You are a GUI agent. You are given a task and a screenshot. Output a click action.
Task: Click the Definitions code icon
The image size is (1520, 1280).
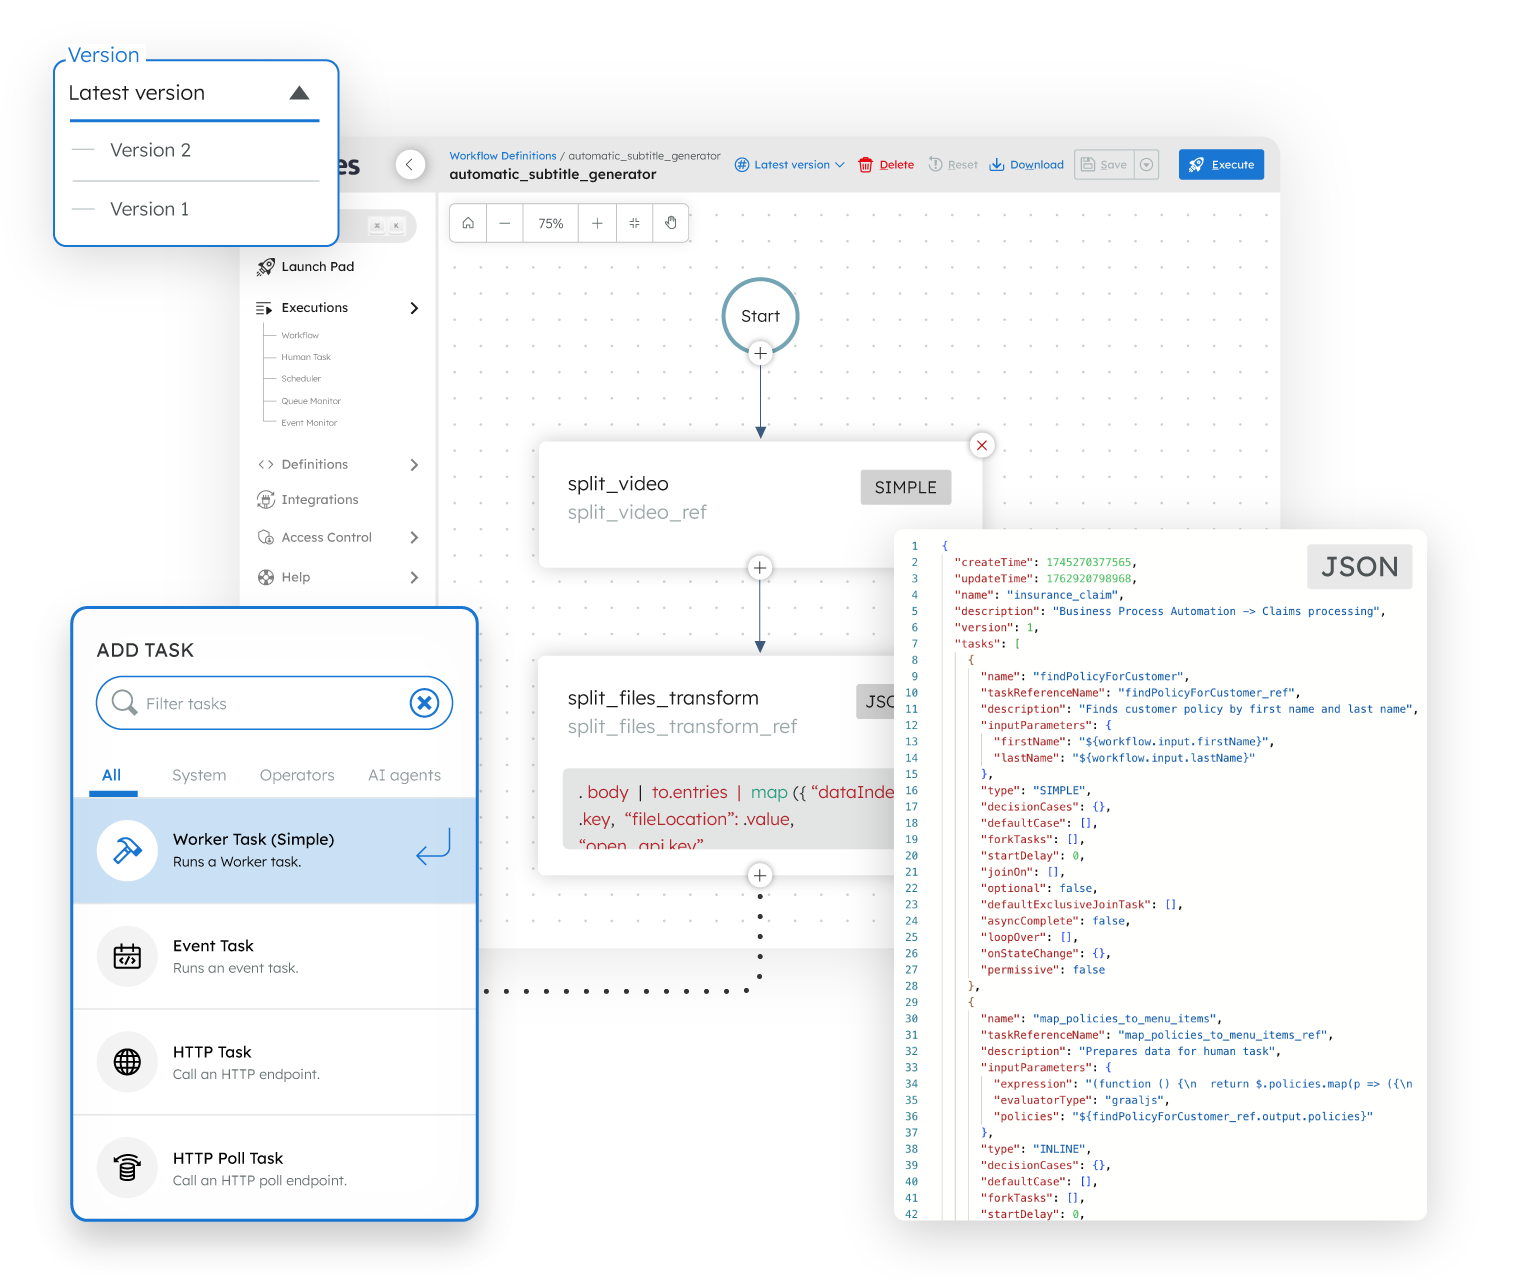point(266,464)
